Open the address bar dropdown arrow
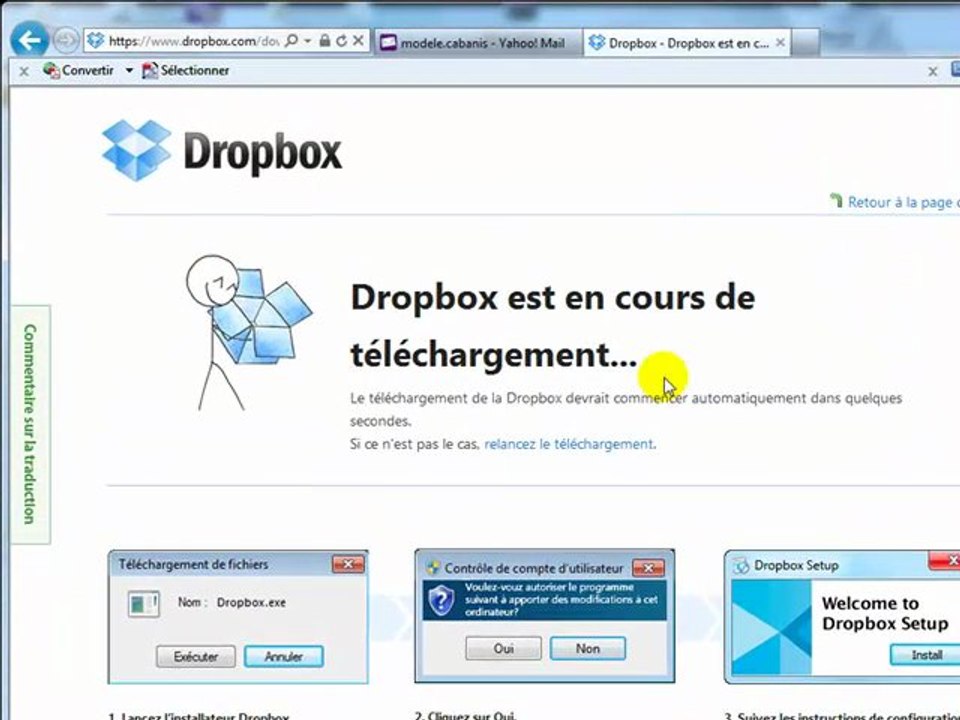This screenshot has height=720, width=960. (308, 41)
